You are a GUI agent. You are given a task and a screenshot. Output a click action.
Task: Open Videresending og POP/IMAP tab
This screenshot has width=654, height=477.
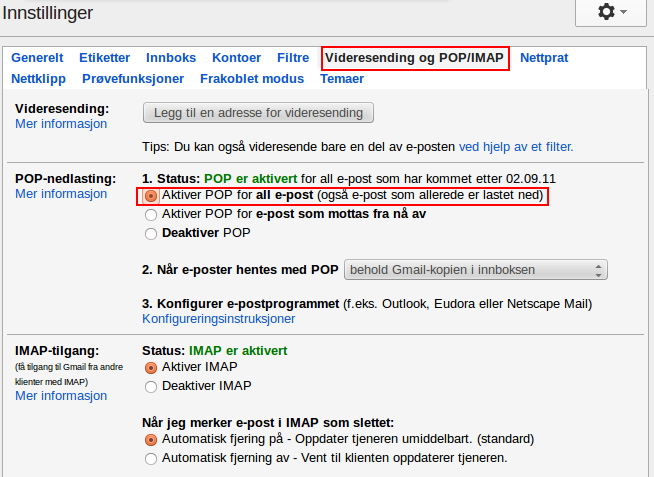415,58
